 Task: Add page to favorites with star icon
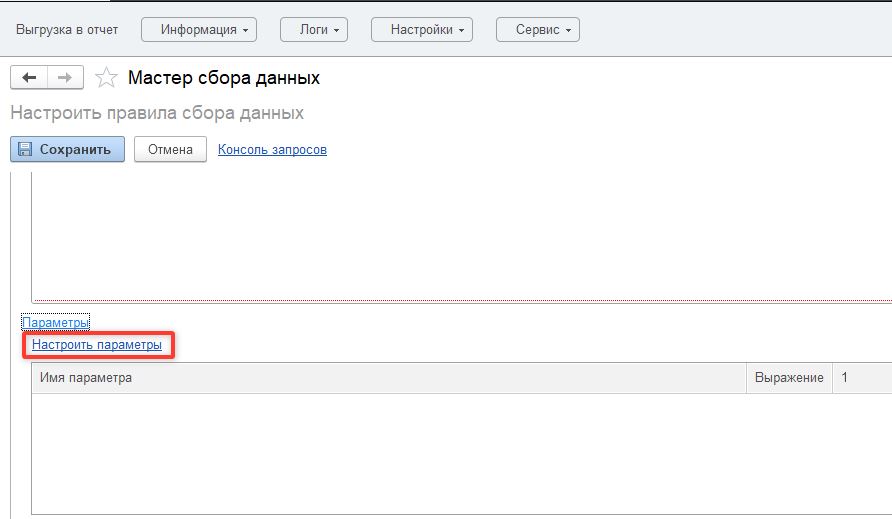(106, 78)
